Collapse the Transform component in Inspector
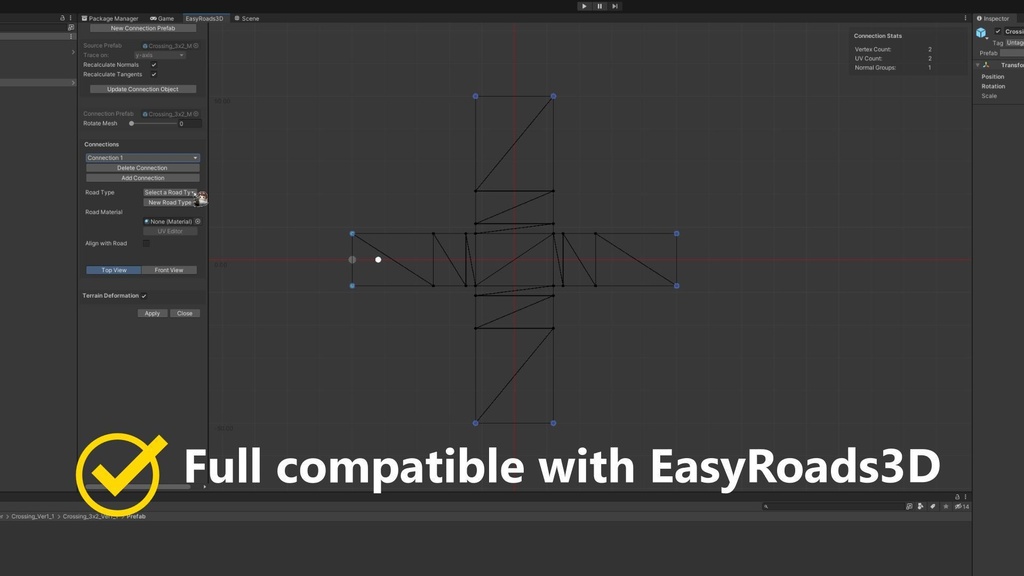The height and width of the screenshot is (576, 1024). pyautogui.click(x=976, y=65)
